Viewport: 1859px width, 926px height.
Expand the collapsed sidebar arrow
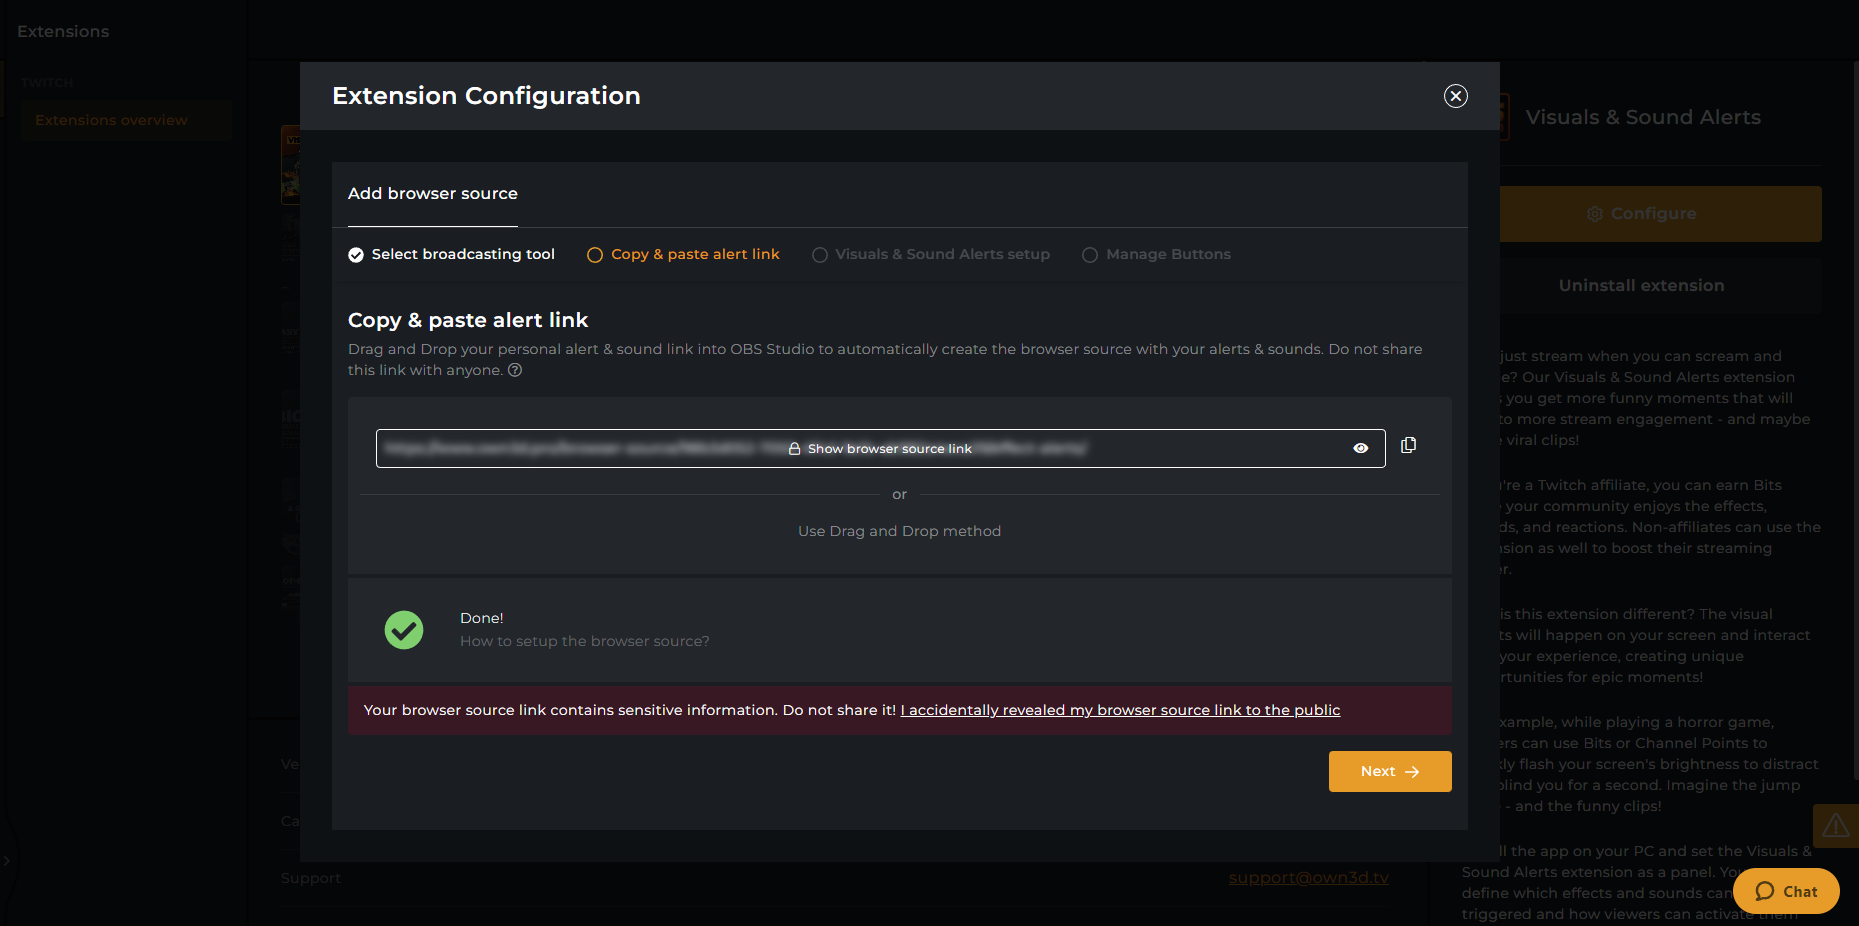6,861
